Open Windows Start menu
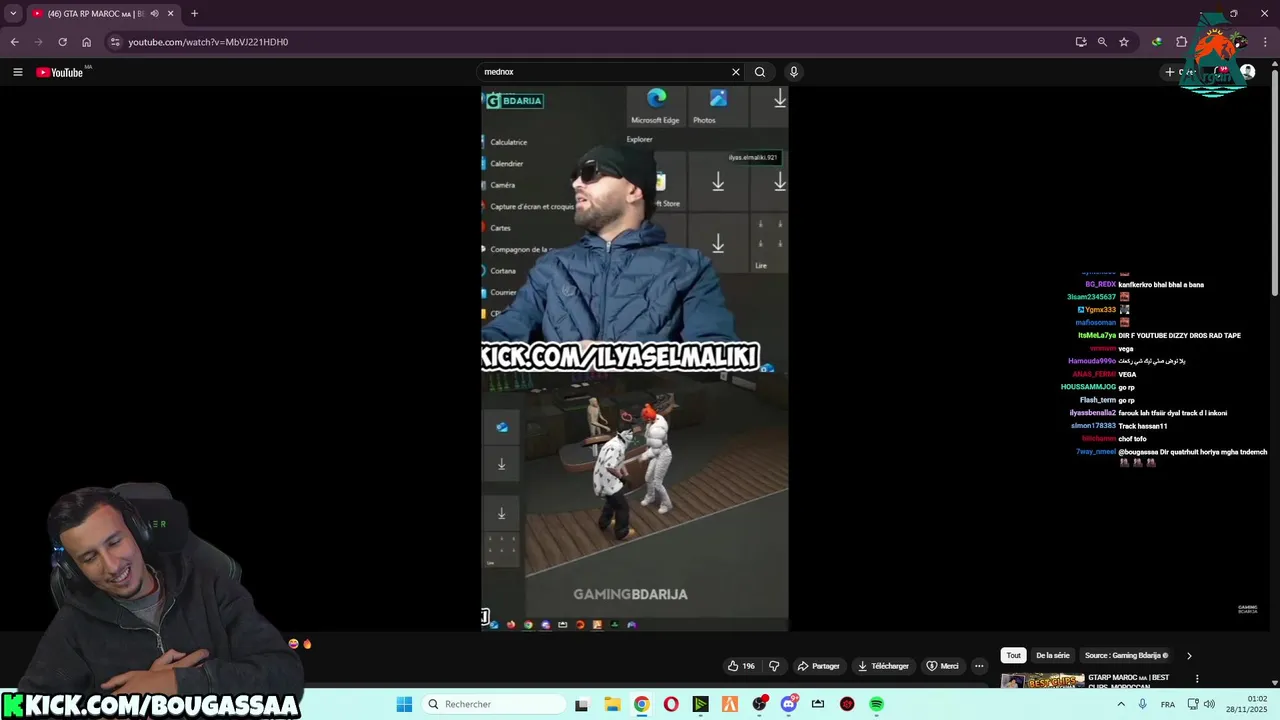 [x=404, y=704]
